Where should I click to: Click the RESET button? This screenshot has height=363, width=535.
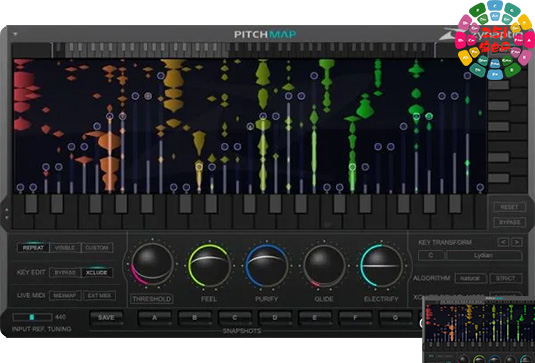509,207
